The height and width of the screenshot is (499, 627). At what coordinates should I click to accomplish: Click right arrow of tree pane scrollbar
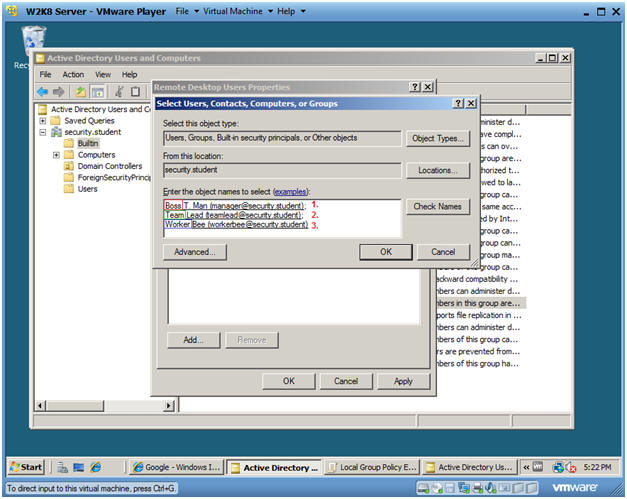169,406
